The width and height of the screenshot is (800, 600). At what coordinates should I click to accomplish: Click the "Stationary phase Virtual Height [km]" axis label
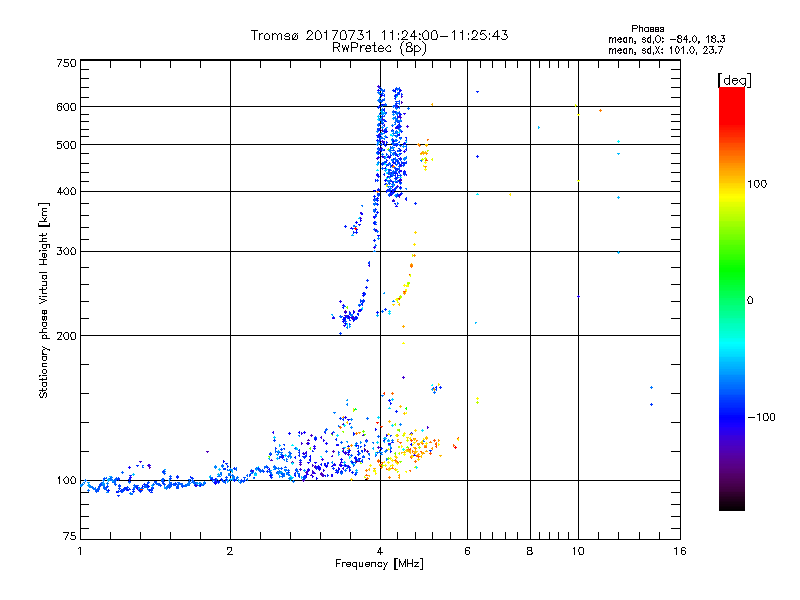44,301
